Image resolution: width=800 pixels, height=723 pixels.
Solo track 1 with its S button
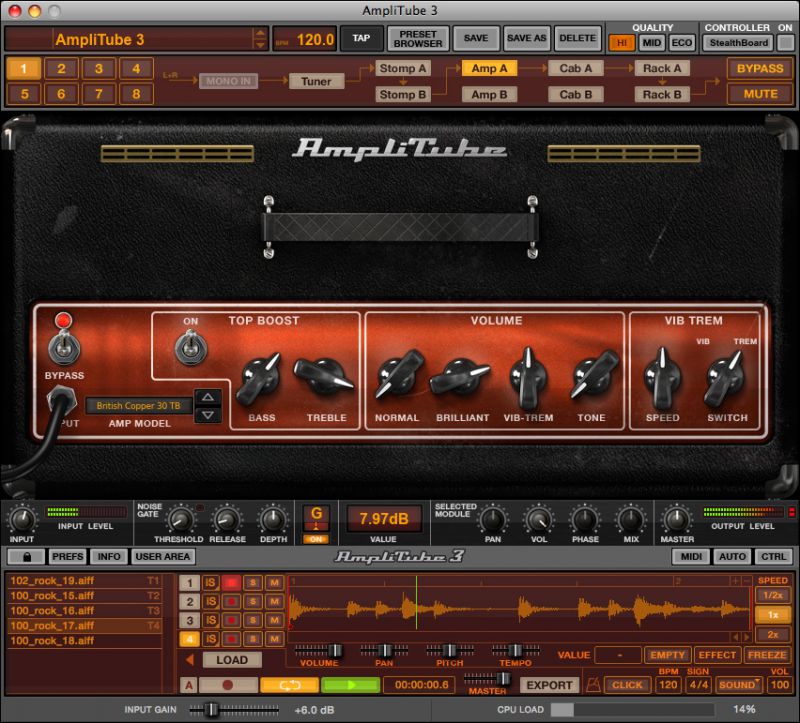click(253, 583)
